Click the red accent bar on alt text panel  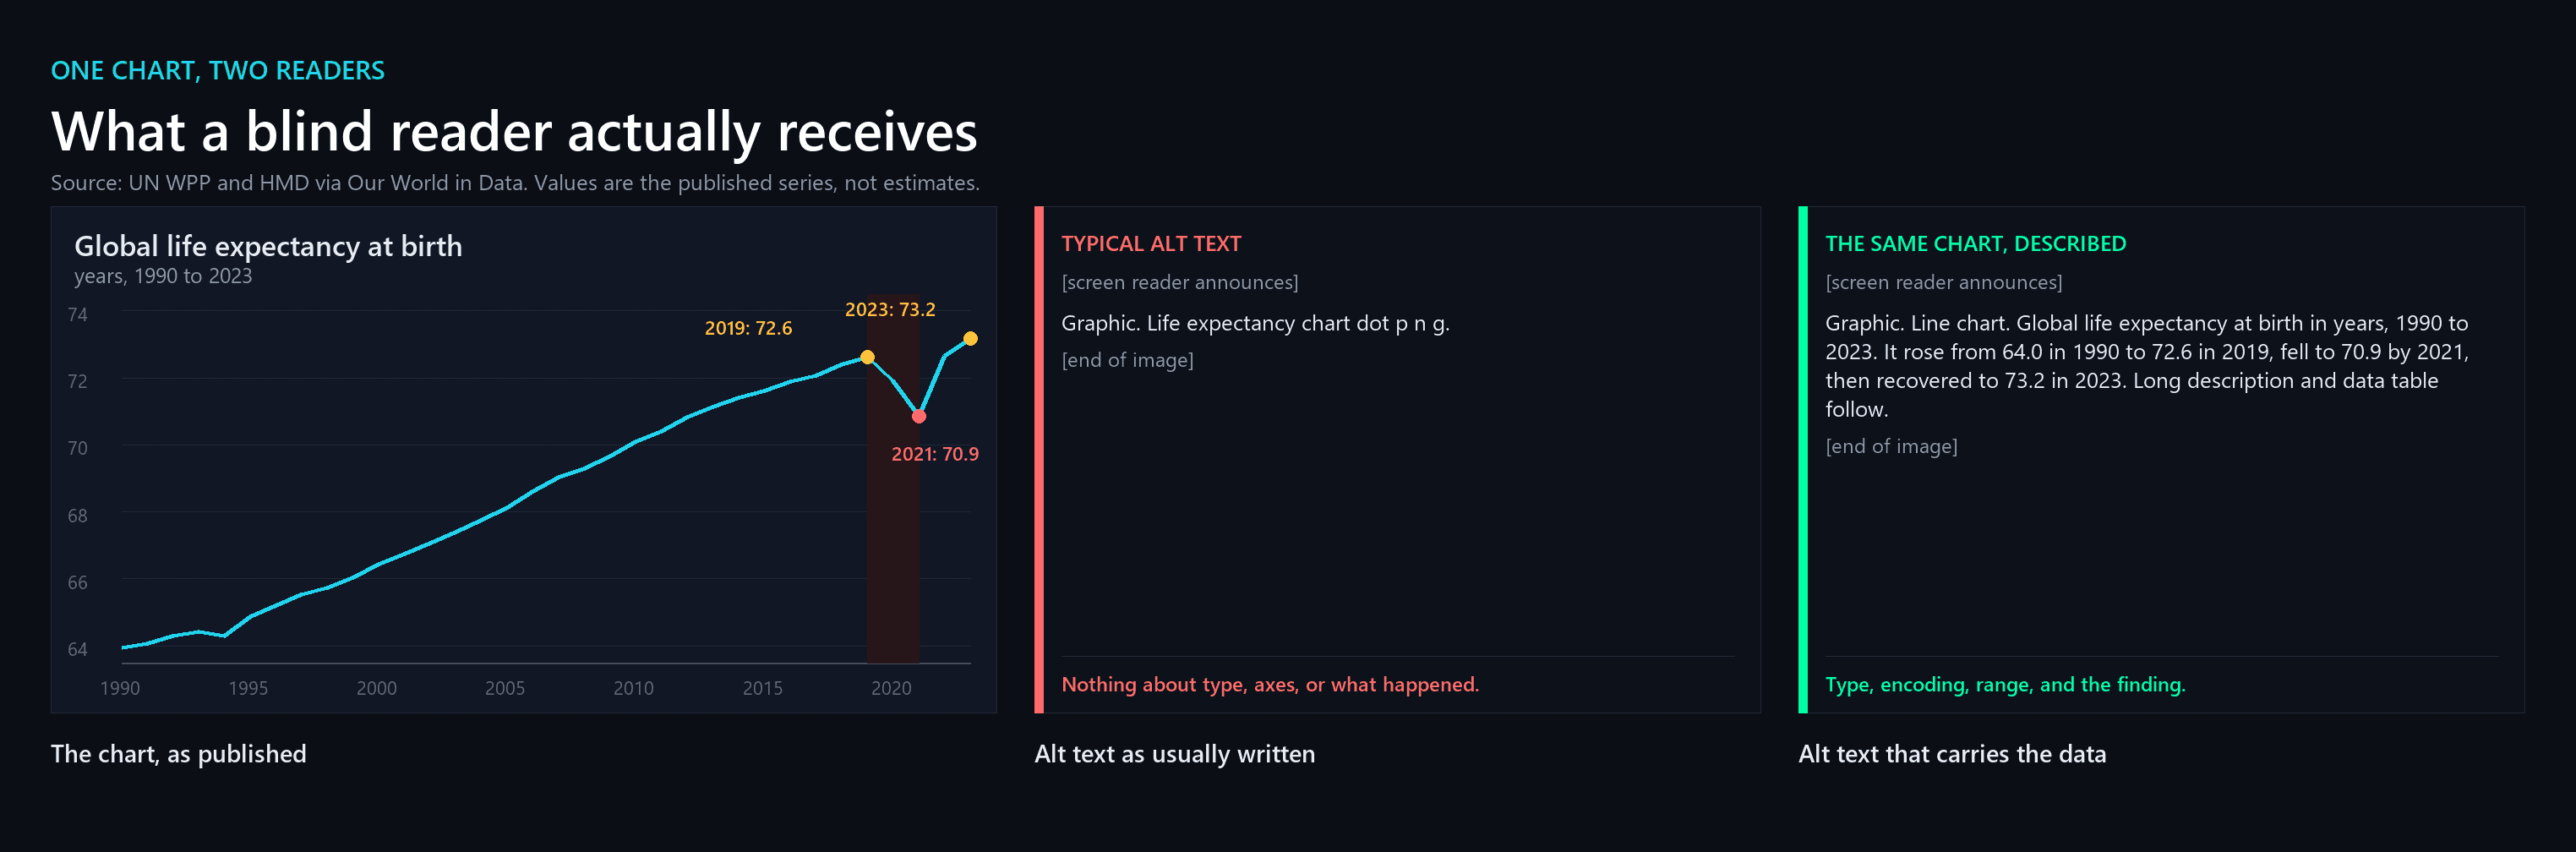1039,460
